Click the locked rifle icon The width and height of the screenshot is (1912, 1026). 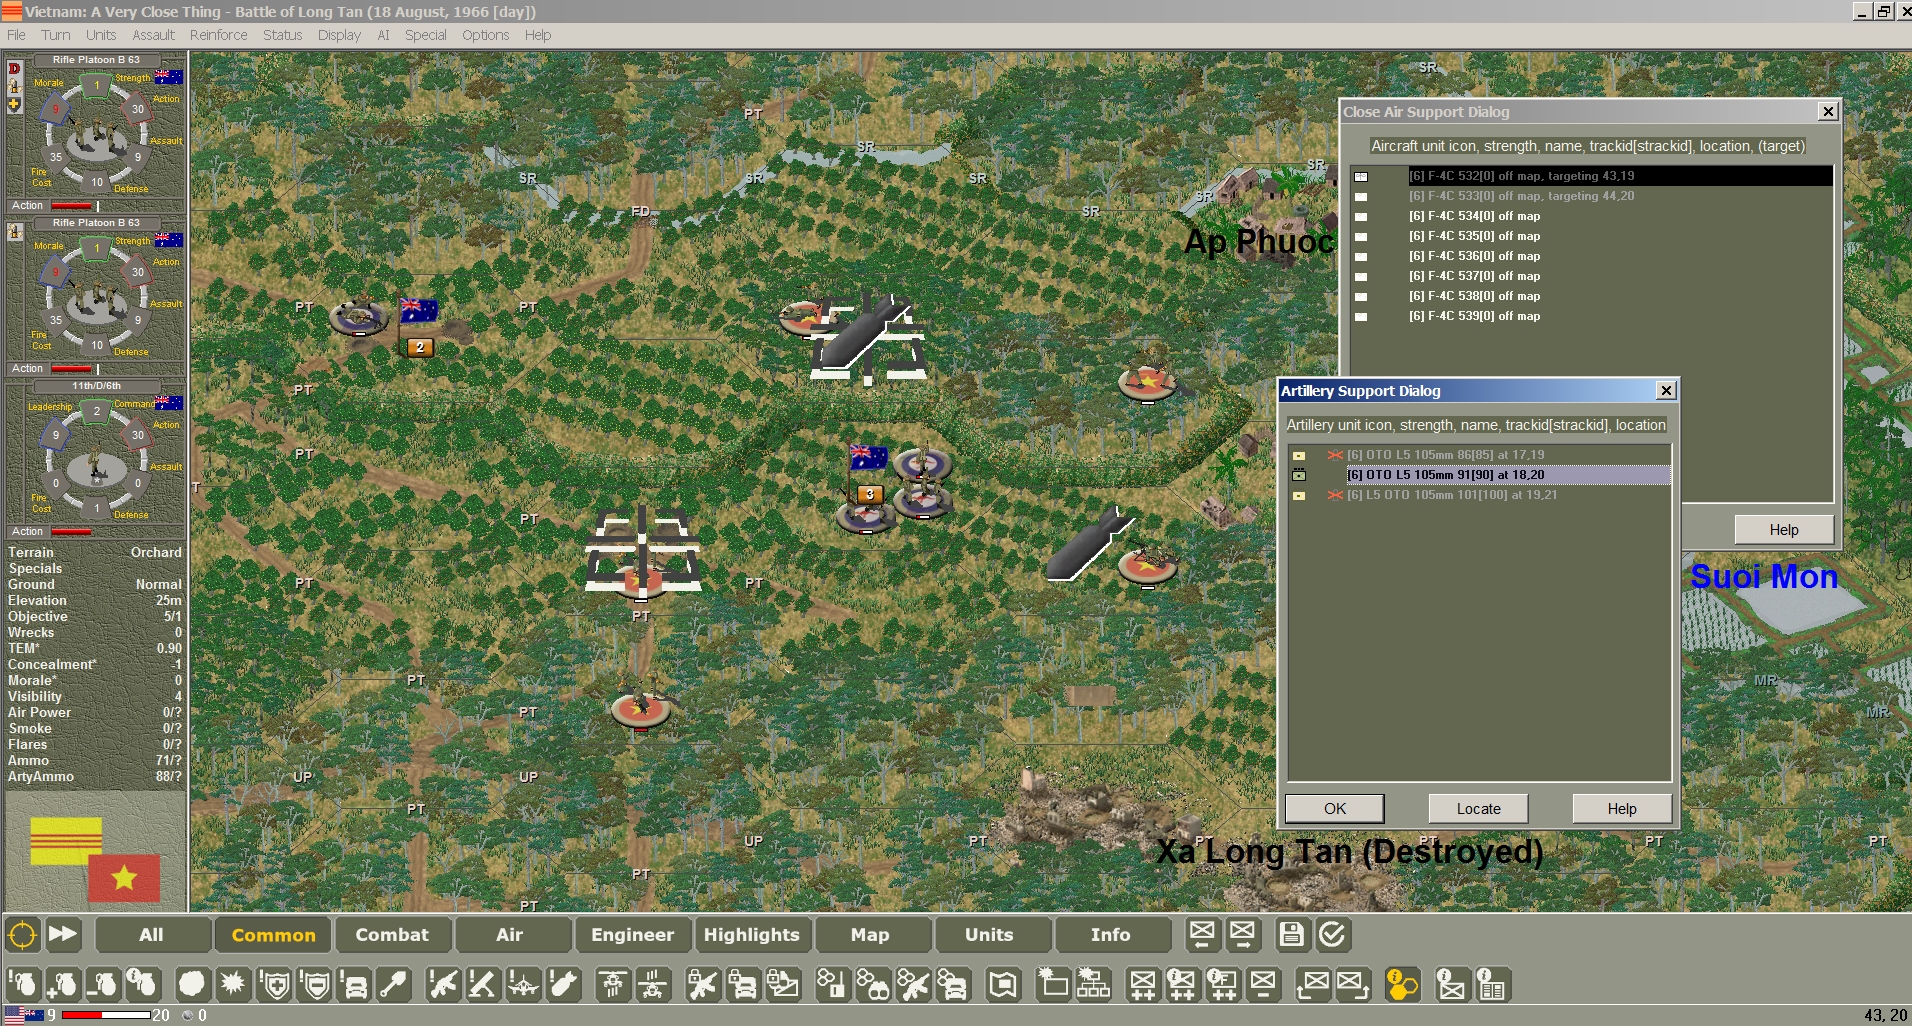click(703, 985)
